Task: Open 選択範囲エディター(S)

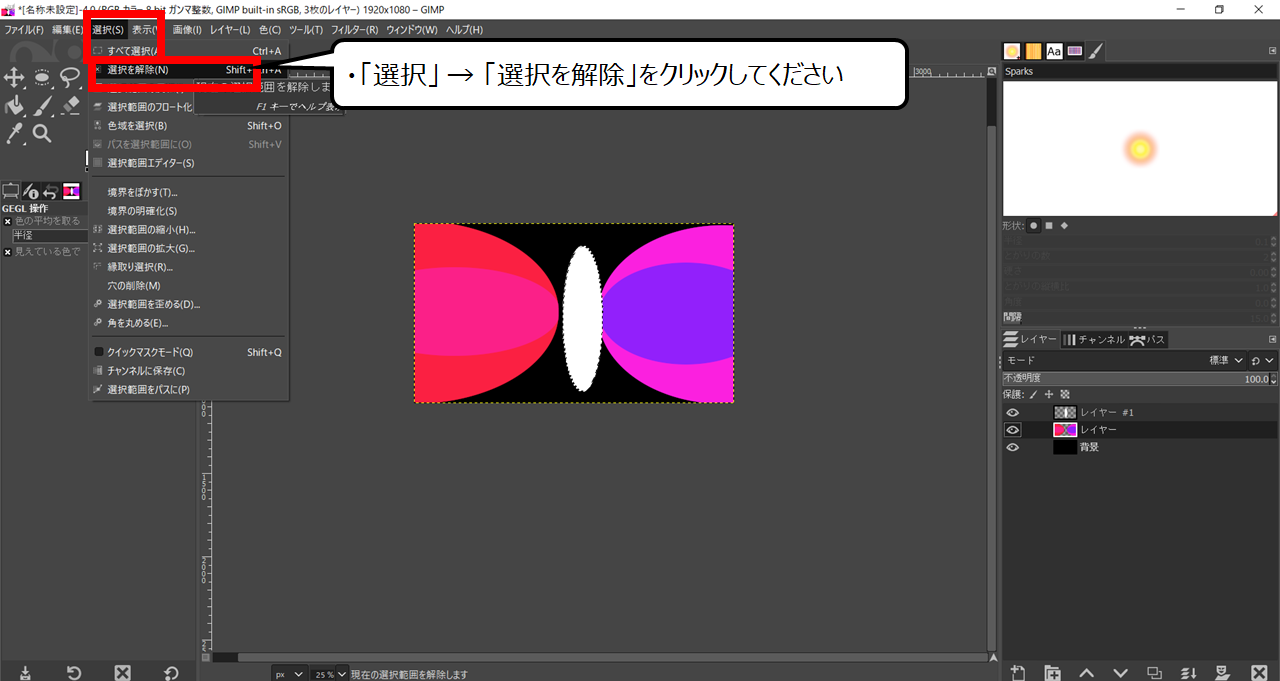Action: click(x=188, y=163)
